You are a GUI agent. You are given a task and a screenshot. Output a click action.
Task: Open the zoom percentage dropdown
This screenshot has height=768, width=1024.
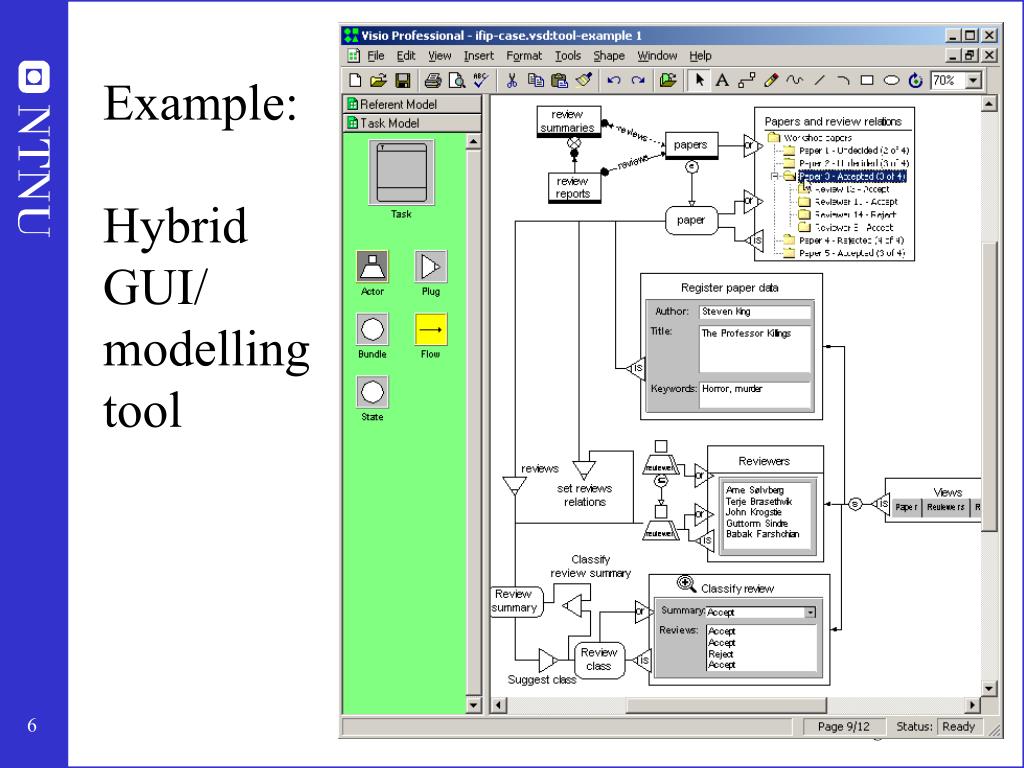pos(974,80)
